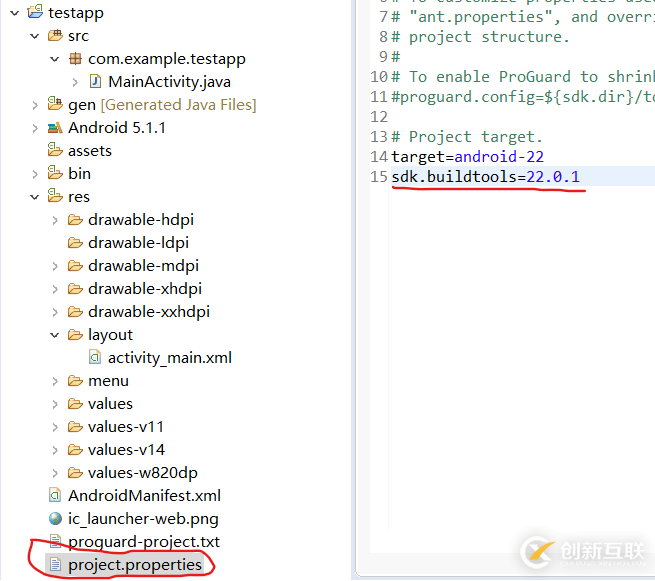Expand the values-v14 folder arrow

(x=55, y=450)
